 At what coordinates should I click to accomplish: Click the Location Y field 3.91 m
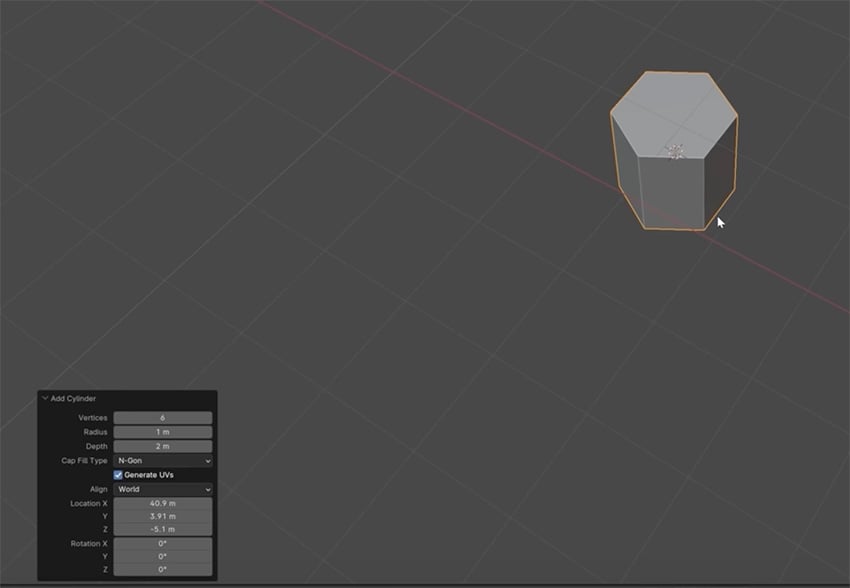pyautogui.click(x=163, y=516)
